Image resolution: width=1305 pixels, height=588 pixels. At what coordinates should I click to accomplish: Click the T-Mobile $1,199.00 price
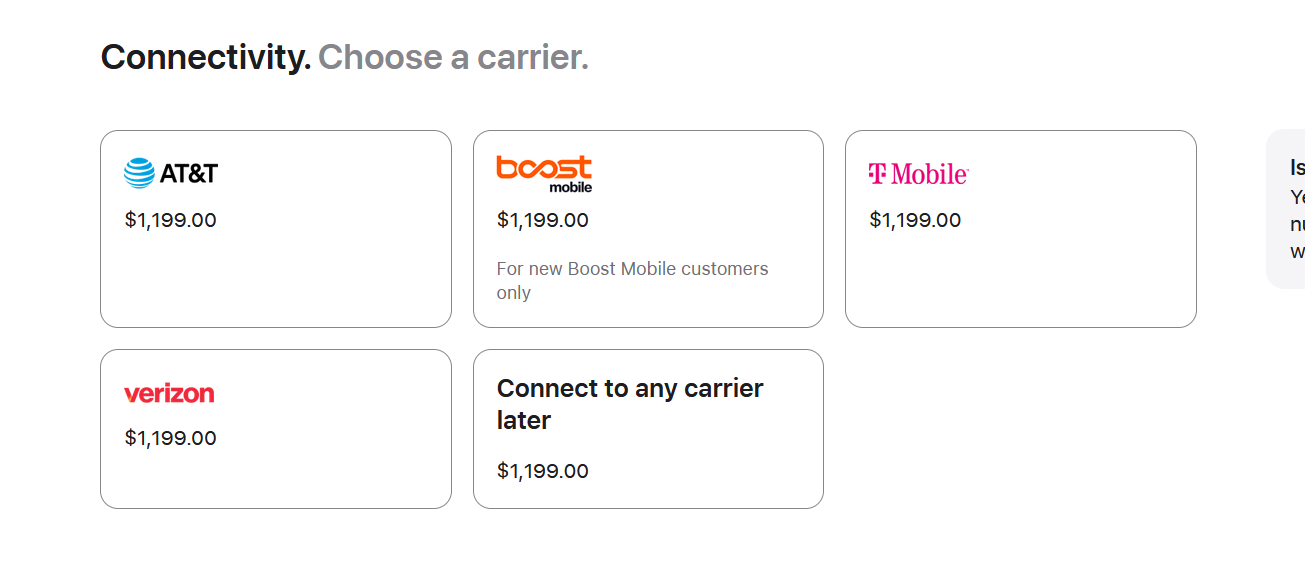(915, 220)
